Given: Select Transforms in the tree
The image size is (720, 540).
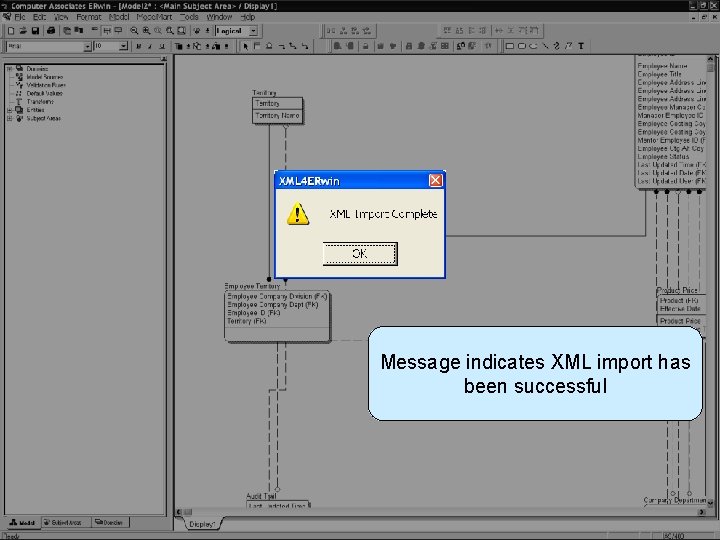Looking at the screenshot, I should pyautogui.click(x=40, y=101).
